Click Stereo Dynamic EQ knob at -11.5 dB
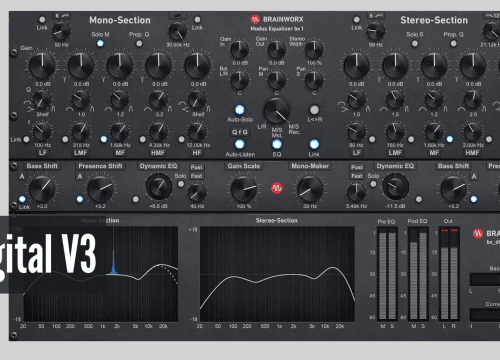 [396, 187]
